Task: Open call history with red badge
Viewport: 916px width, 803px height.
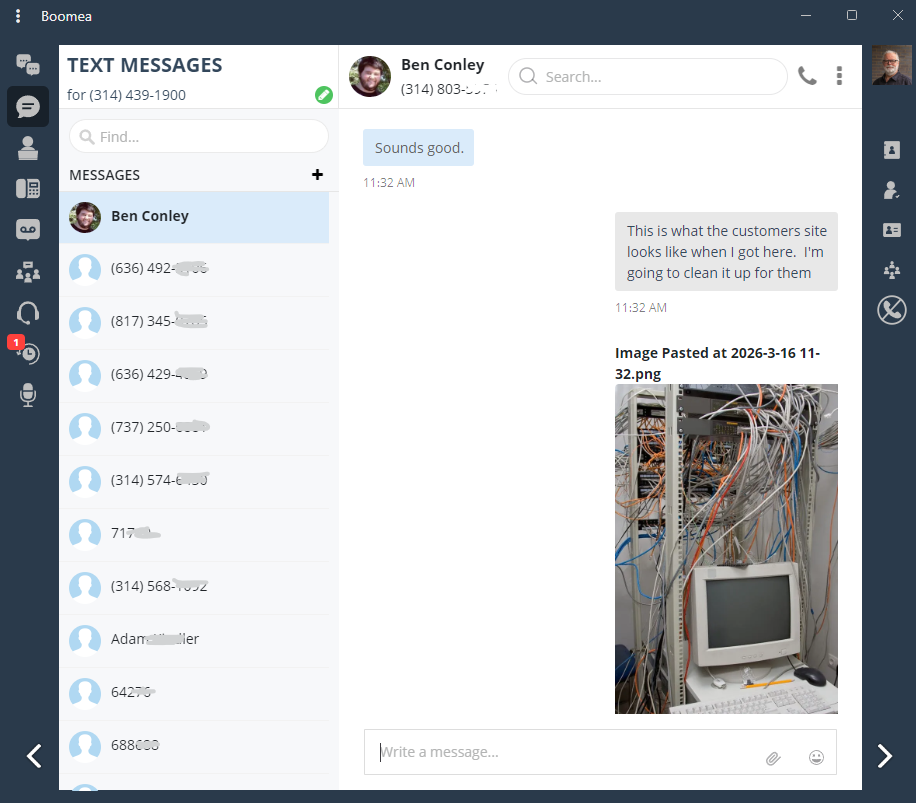Action: [28, 353]
